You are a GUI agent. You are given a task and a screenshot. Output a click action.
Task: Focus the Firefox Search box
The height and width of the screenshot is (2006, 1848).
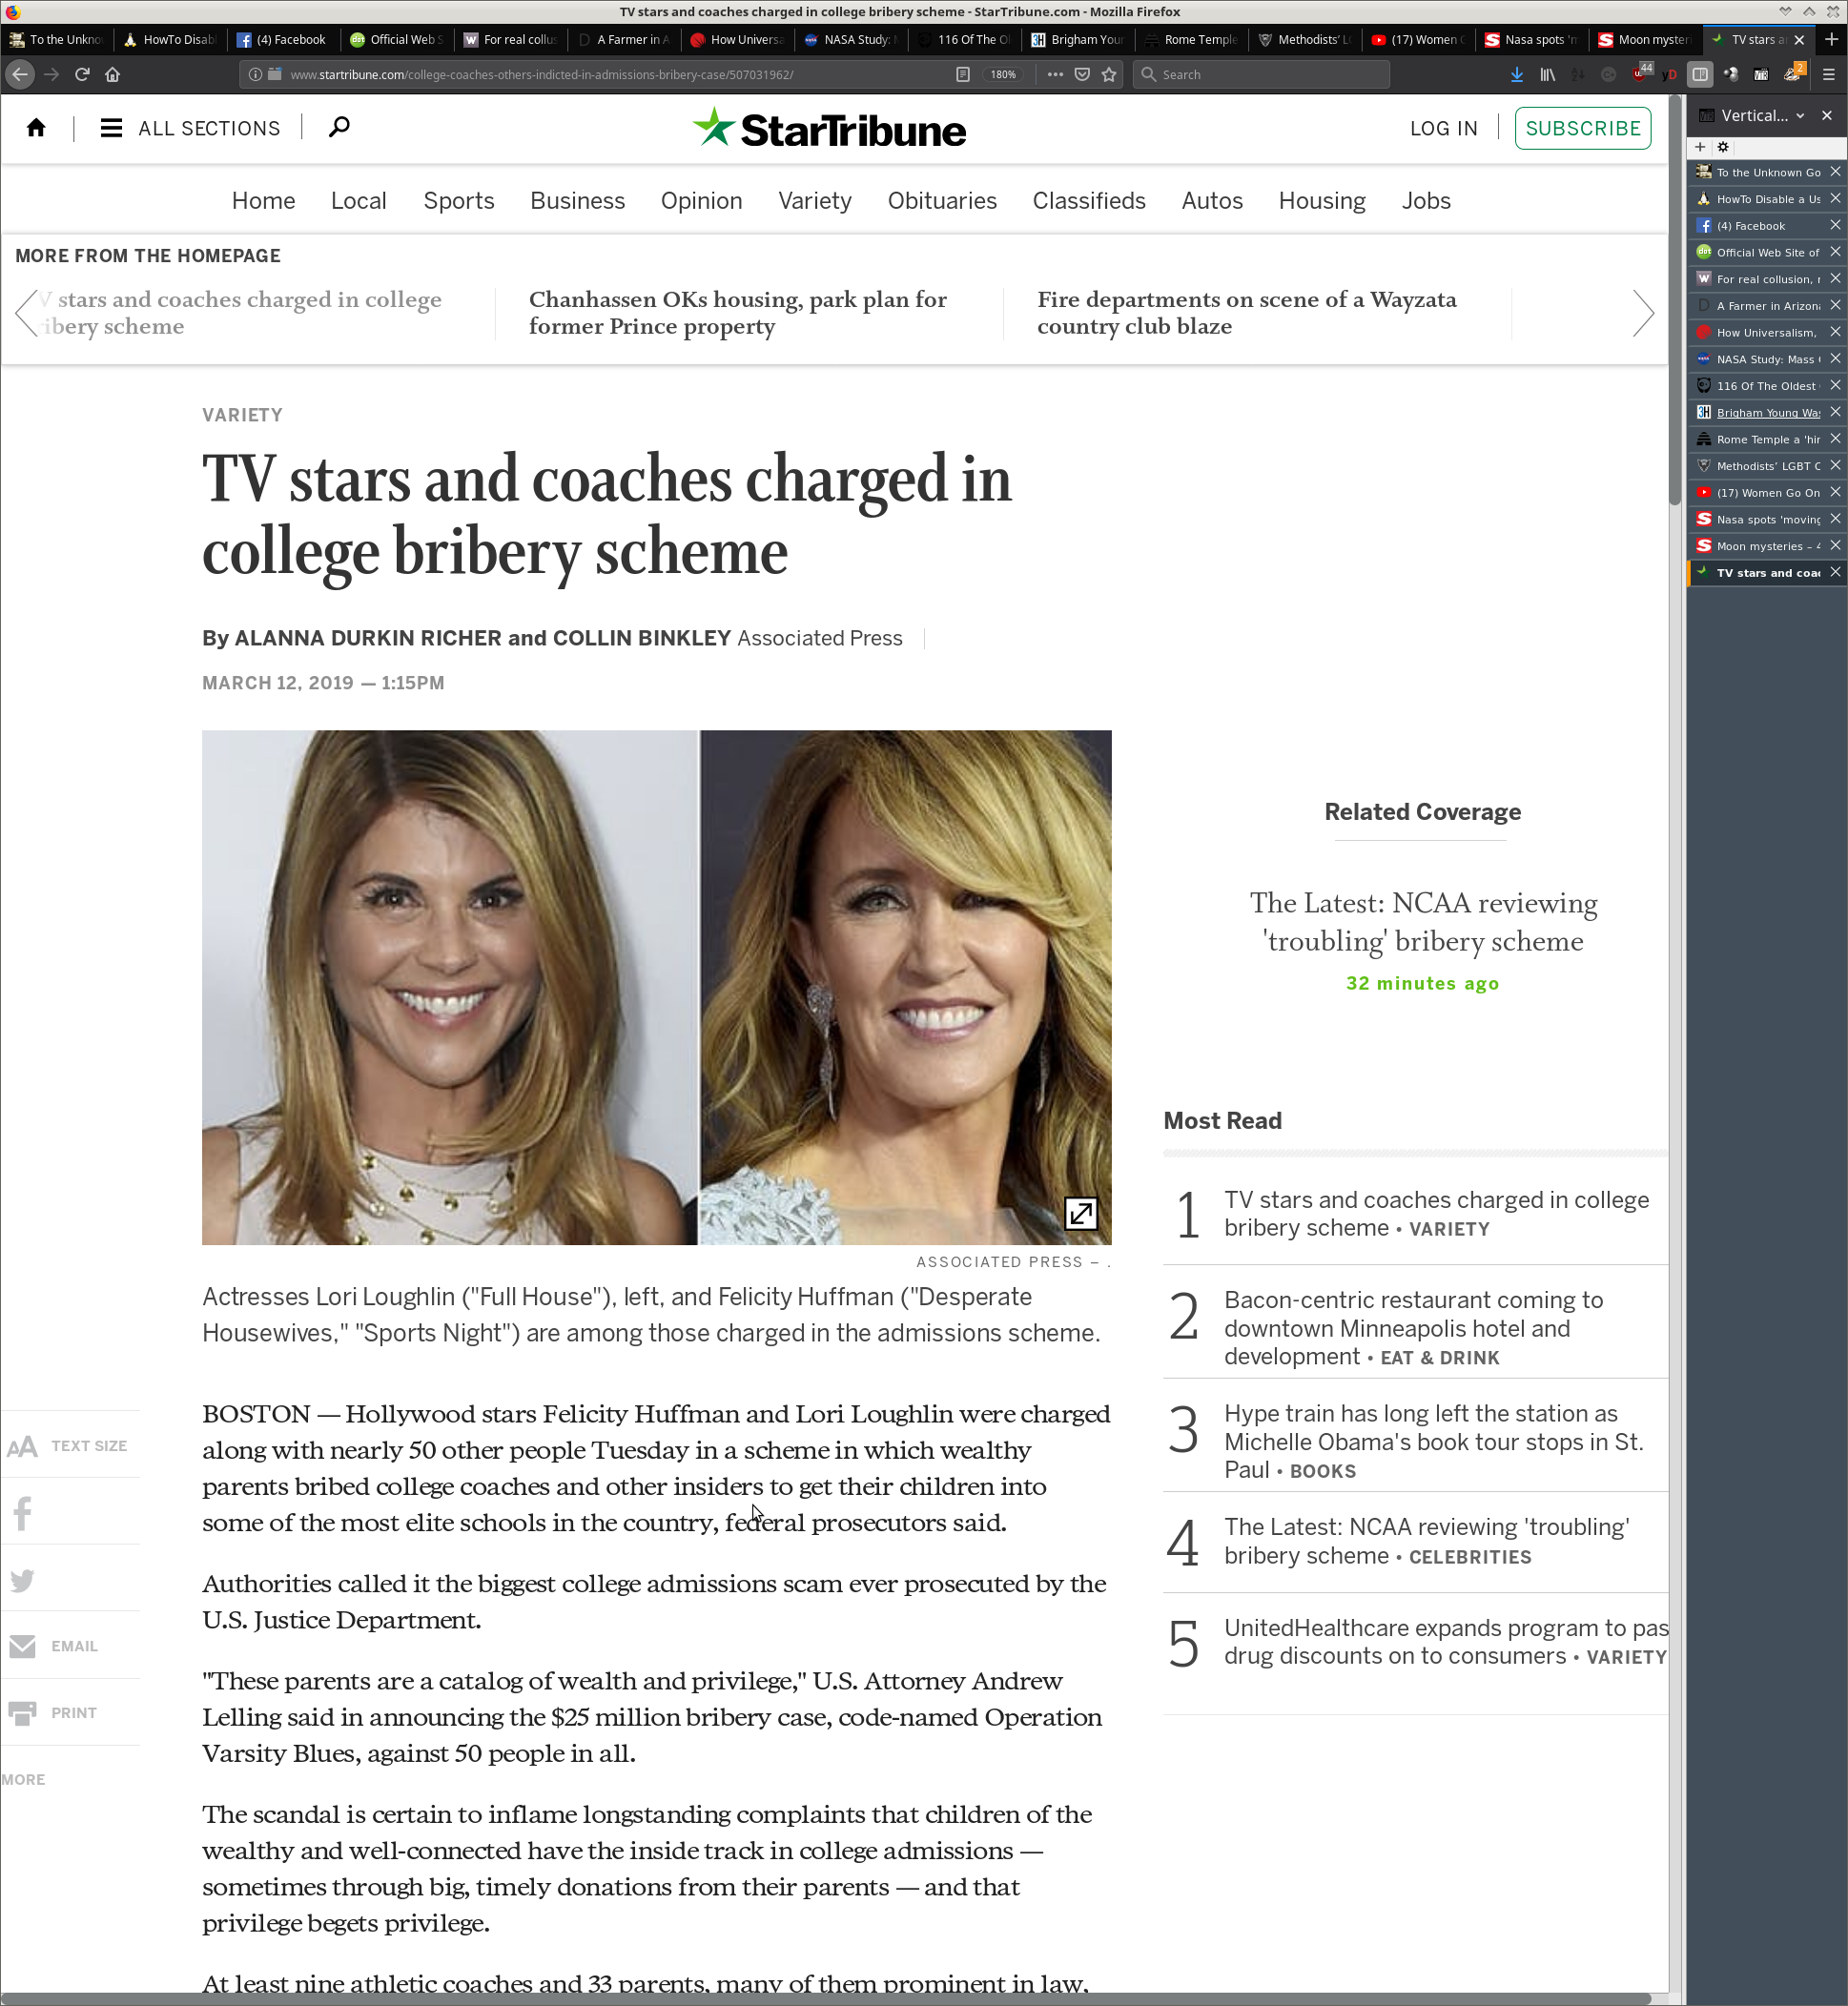(1260, 74)
